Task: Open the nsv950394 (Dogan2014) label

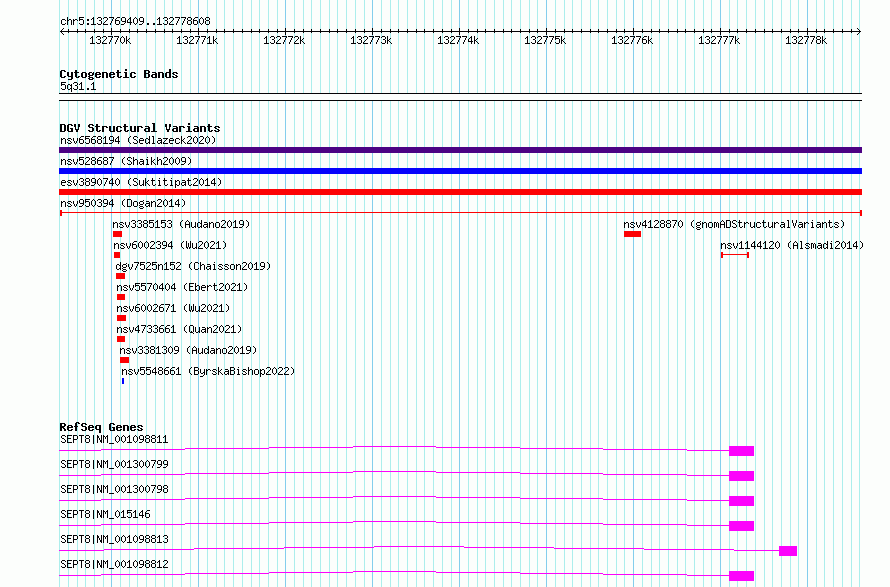Action: coord(123,203)
